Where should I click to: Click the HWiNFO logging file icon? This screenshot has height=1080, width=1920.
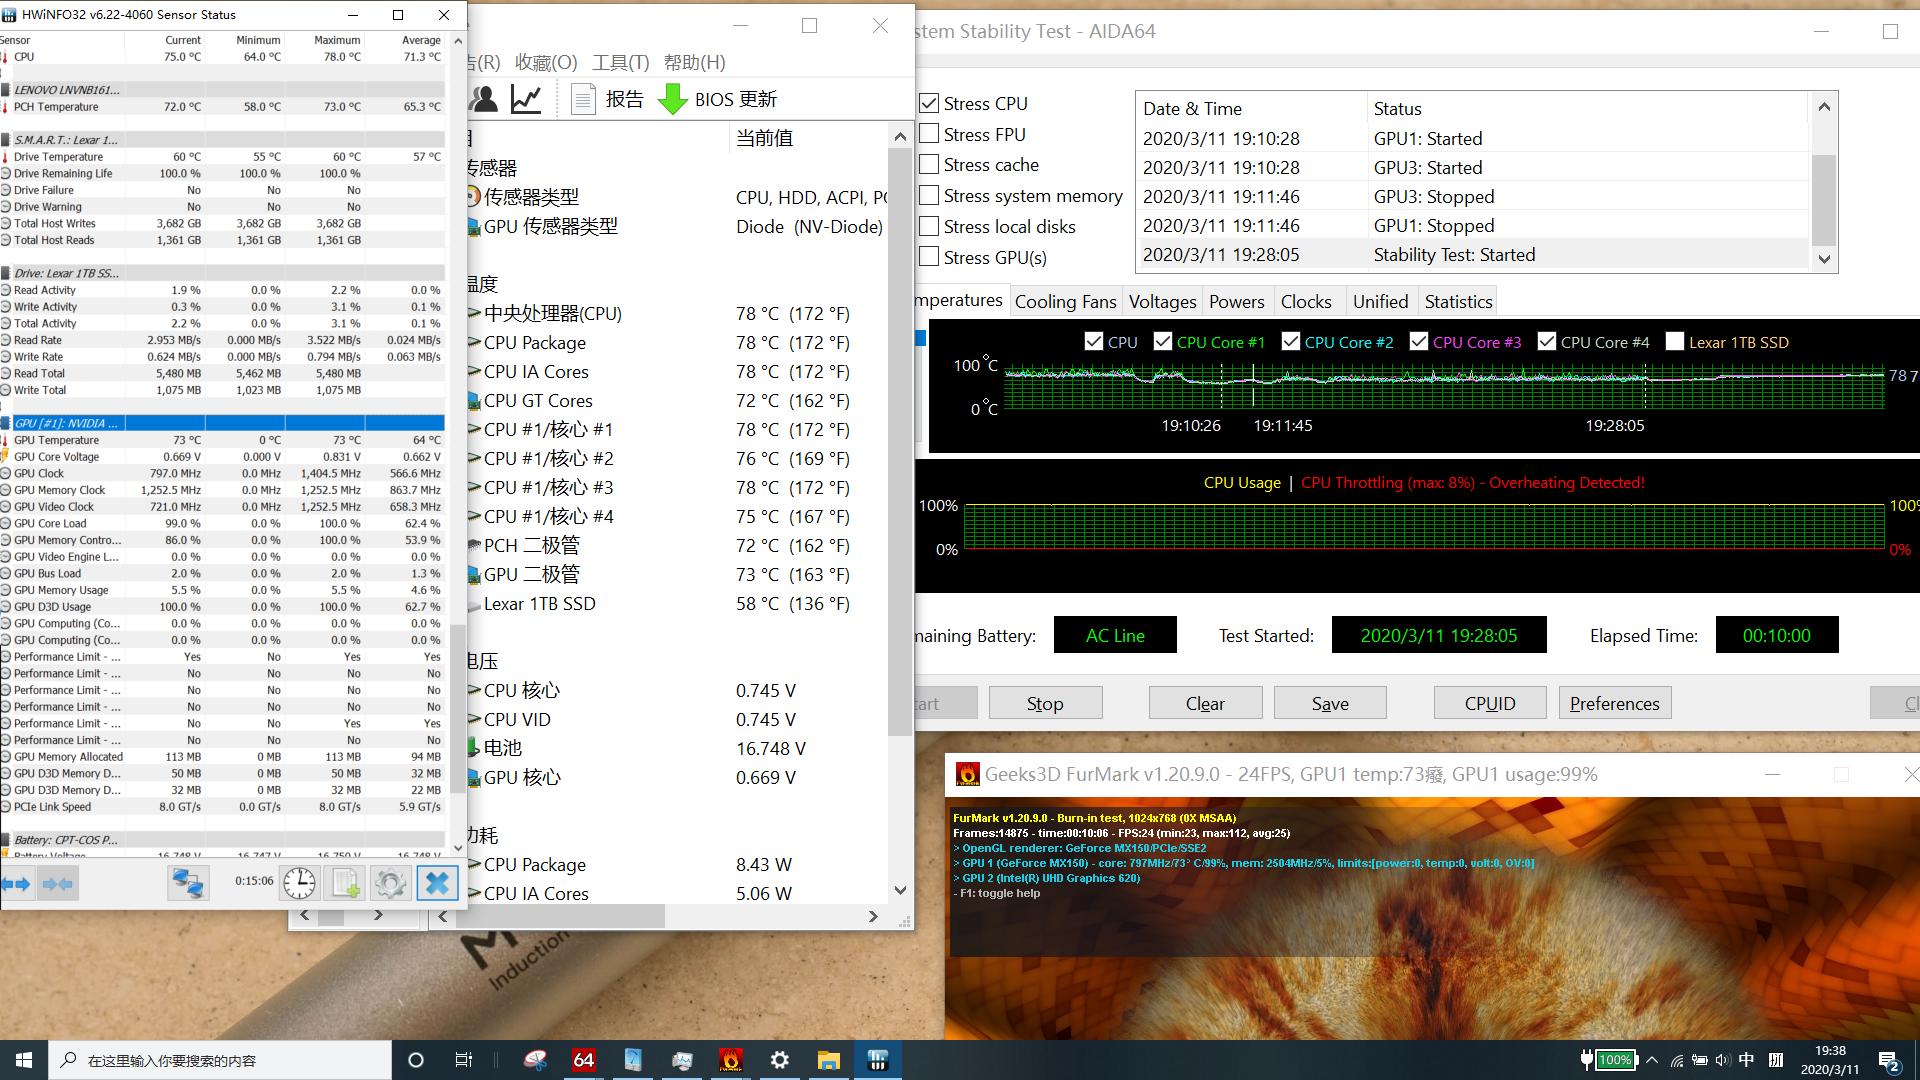[346, 884]
